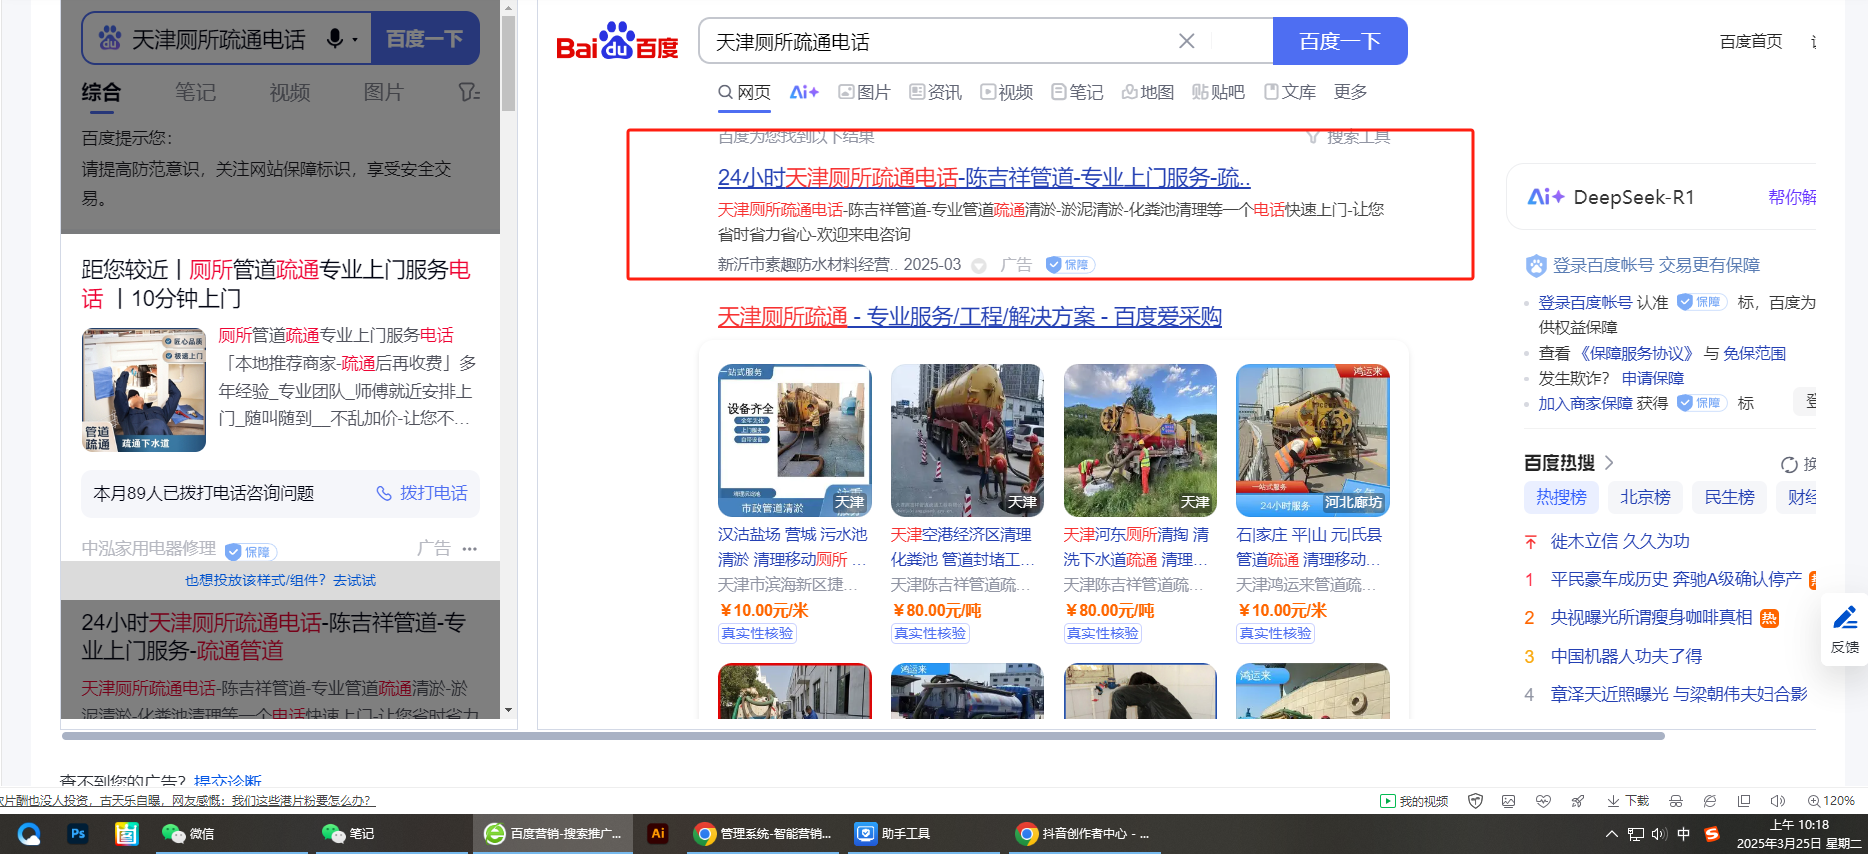This screenshot has width=1868, height=854.
Task: Expand the small circle icon after 2025-03 in the ad
Action: click(x=979, y=266)
